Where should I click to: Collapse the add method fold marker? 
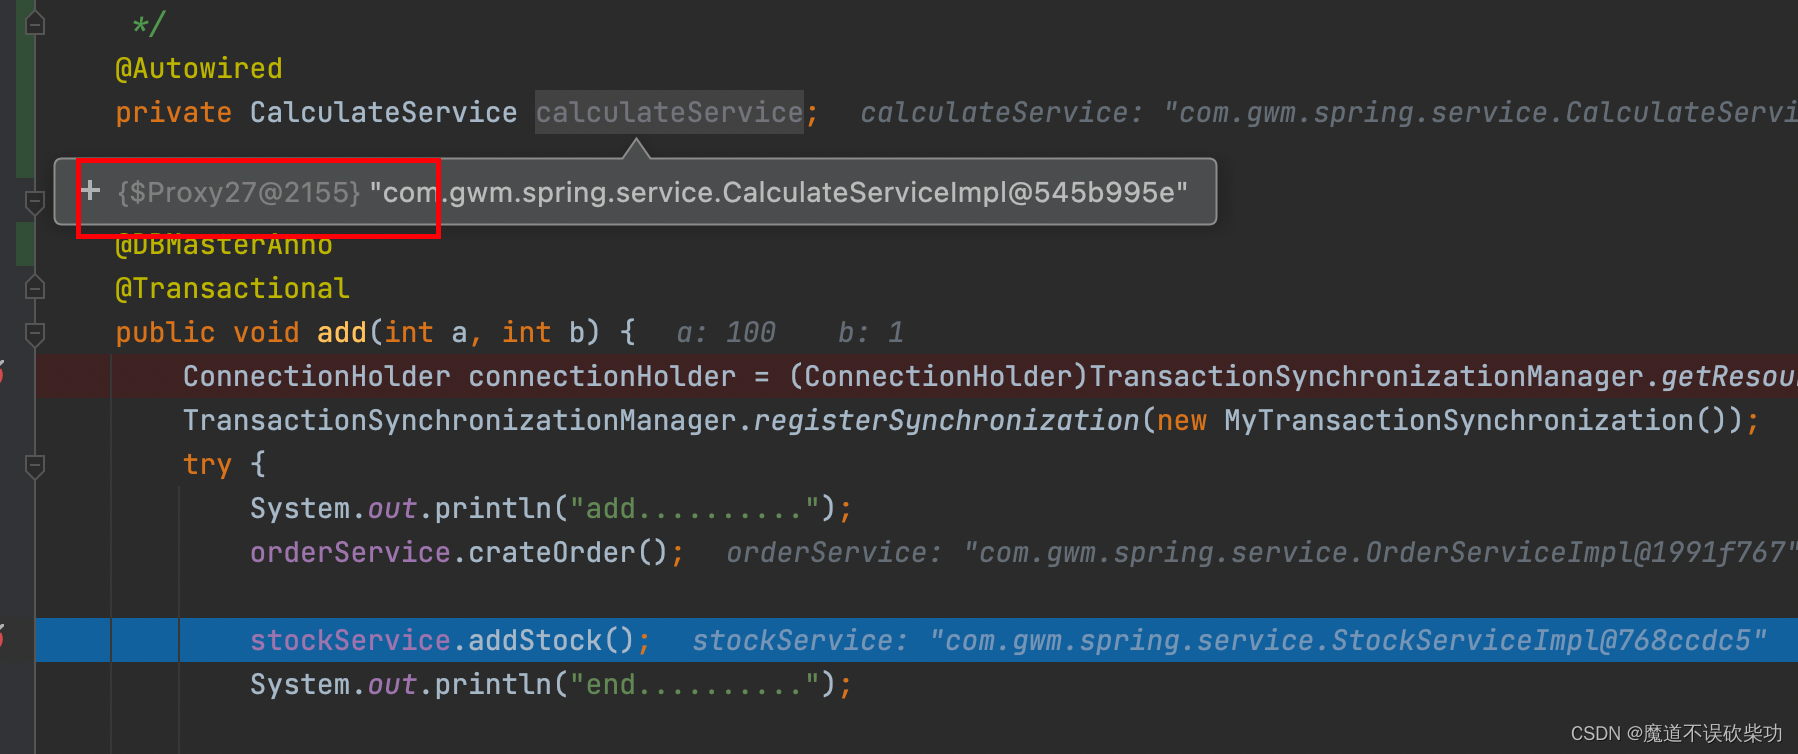point(35,333)
